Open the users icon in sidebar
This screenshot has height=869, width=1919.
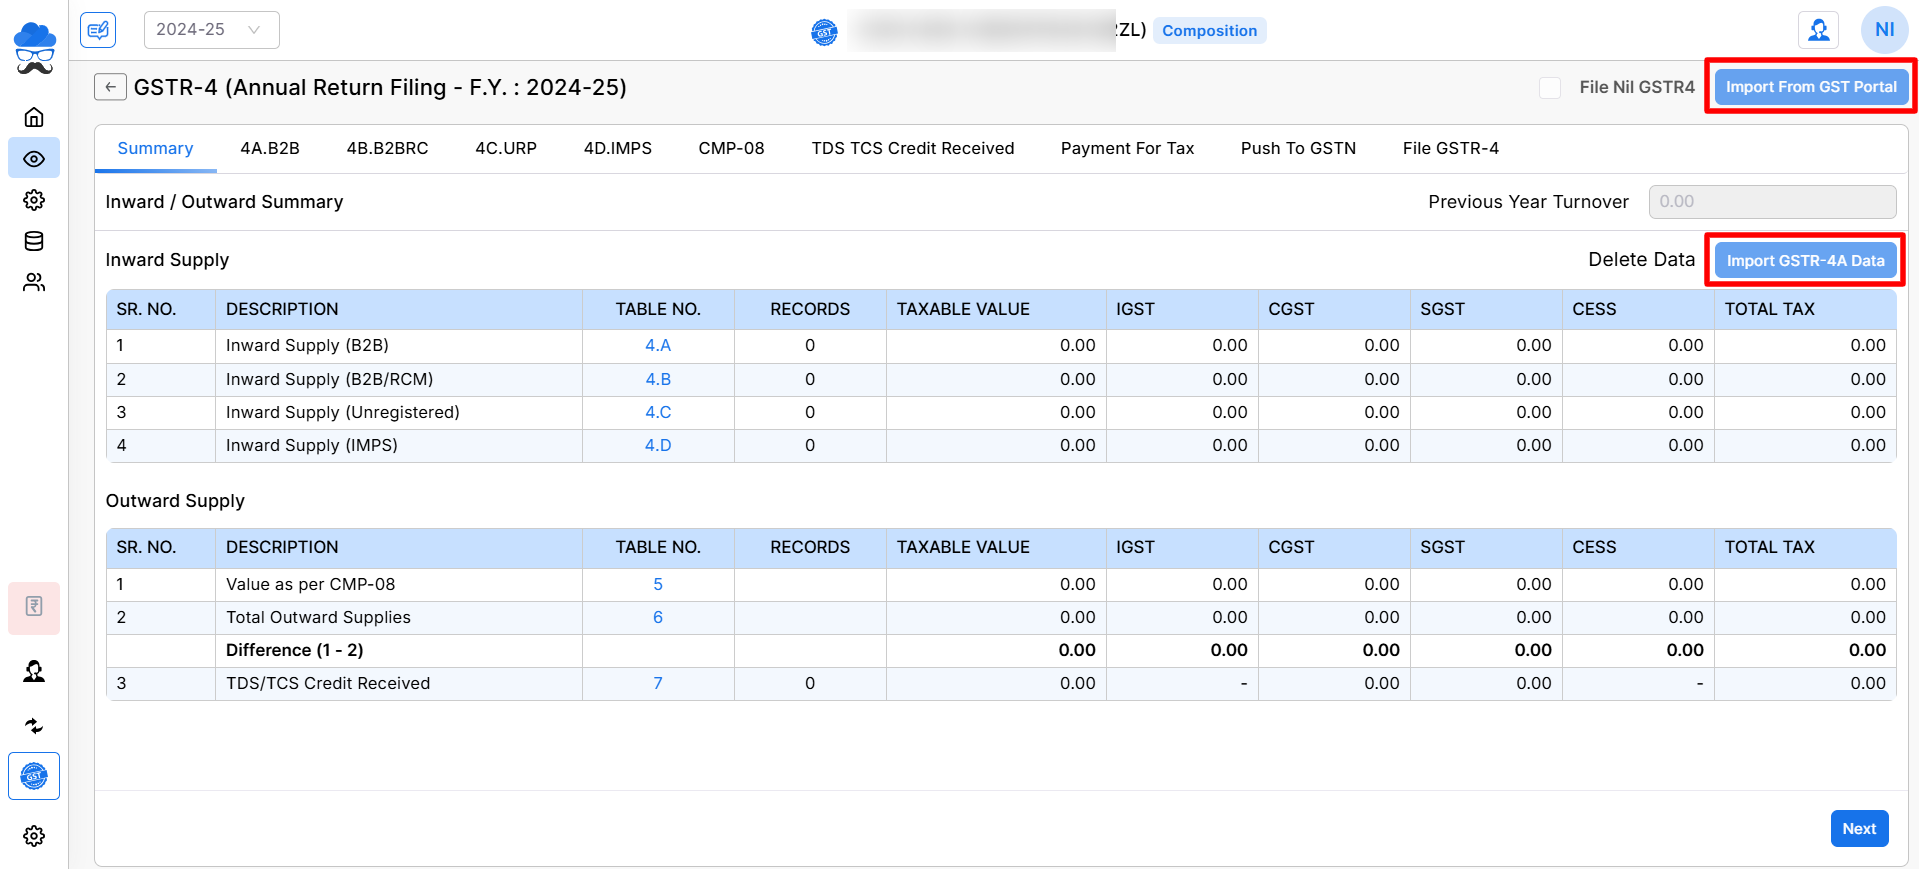tap(34, 283)
